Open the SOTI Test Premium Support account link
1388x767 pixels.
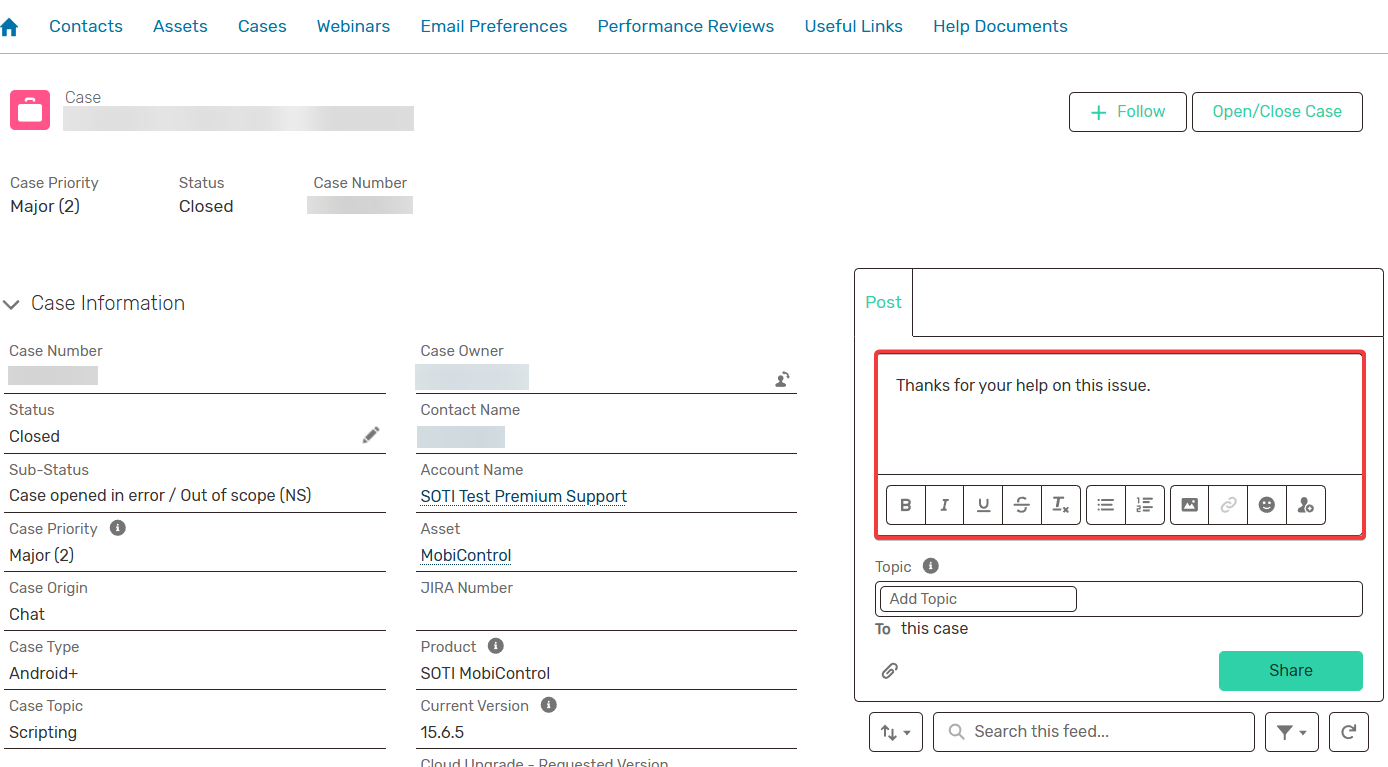pyautogui.click(x=522, y=496)
